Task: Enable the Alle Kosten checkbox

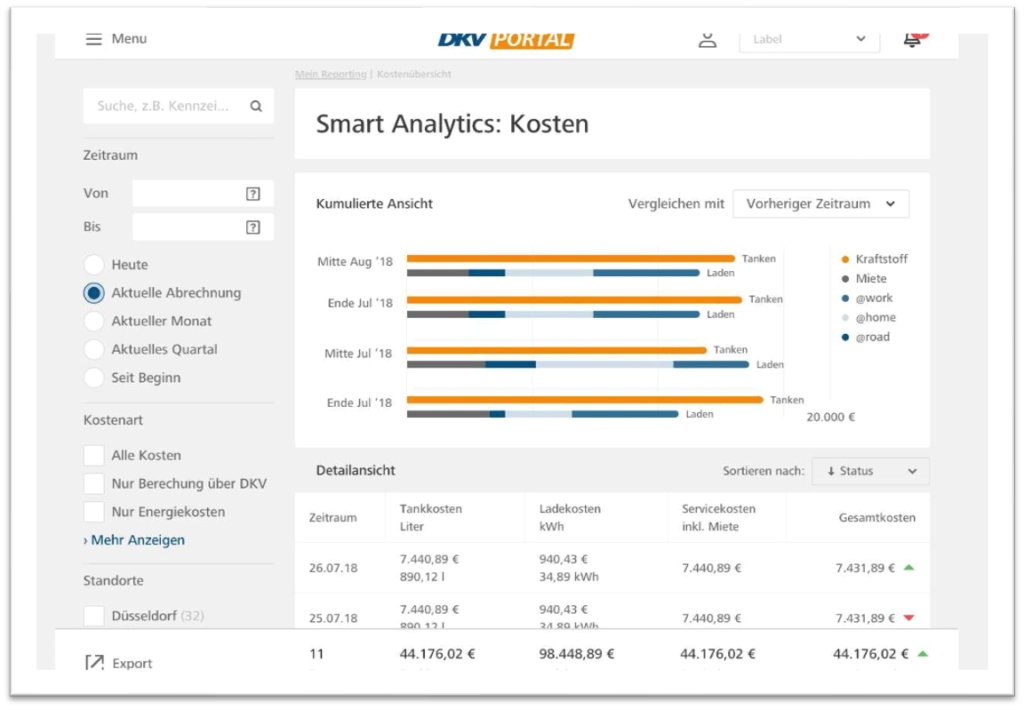Action: coord(93,456)
